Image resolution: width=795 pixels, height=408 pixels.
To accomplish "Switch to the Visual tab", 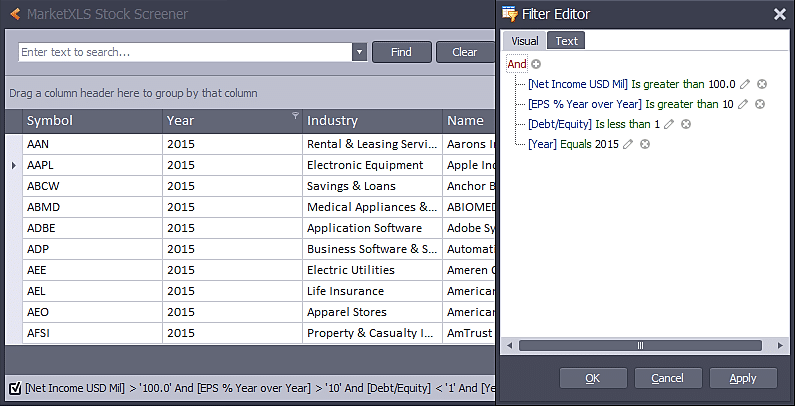I will click(524, 41).
